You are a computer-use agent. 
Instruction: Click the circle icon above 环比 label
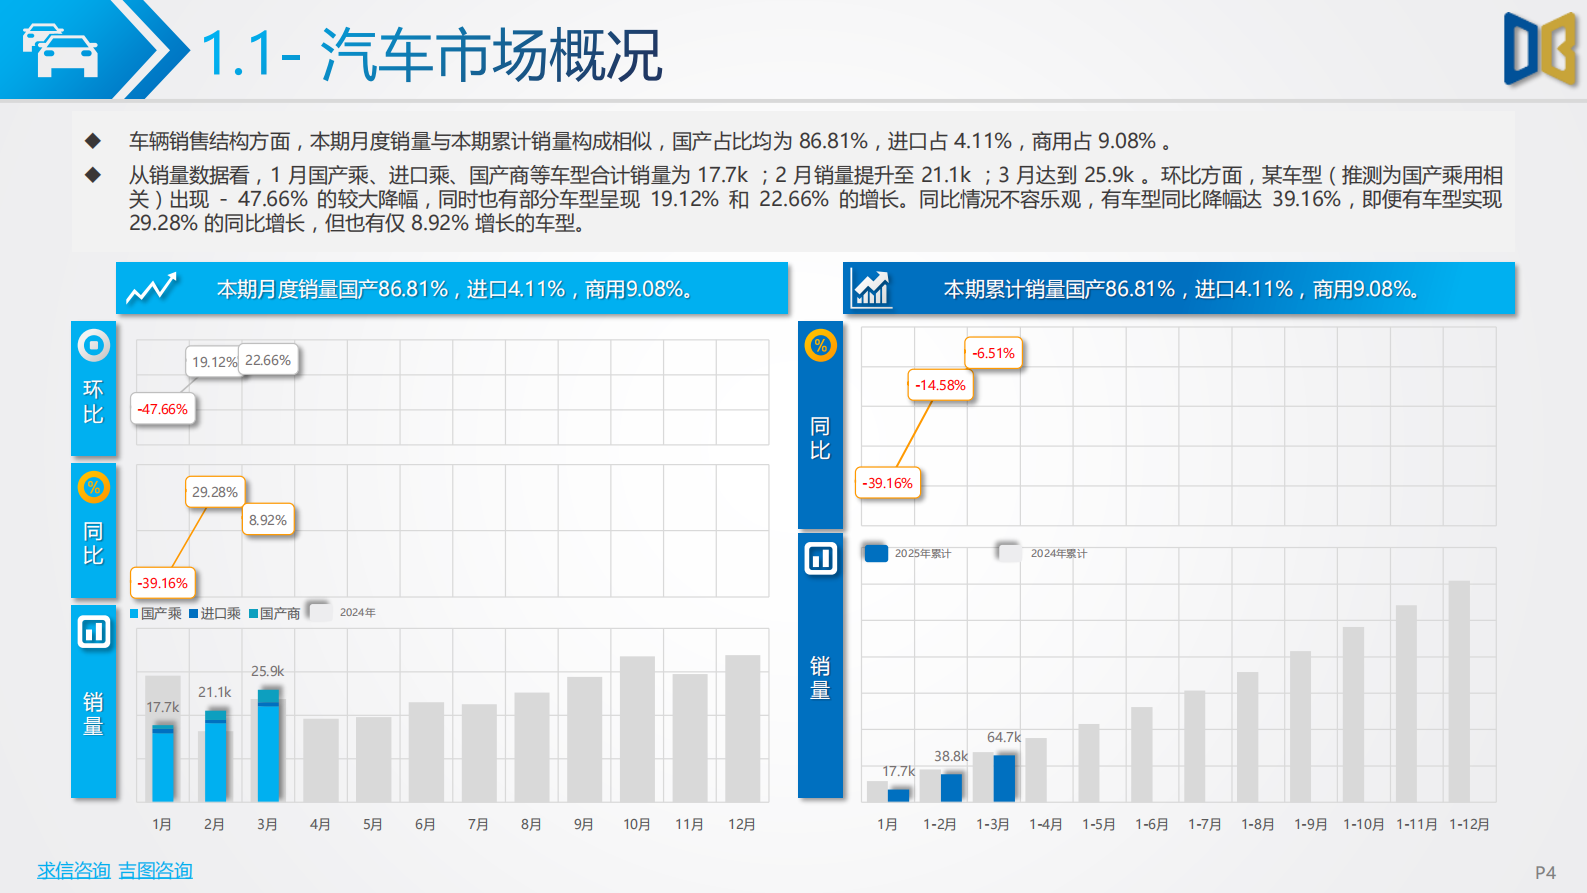pyautogui.click(x=93, y=345)
